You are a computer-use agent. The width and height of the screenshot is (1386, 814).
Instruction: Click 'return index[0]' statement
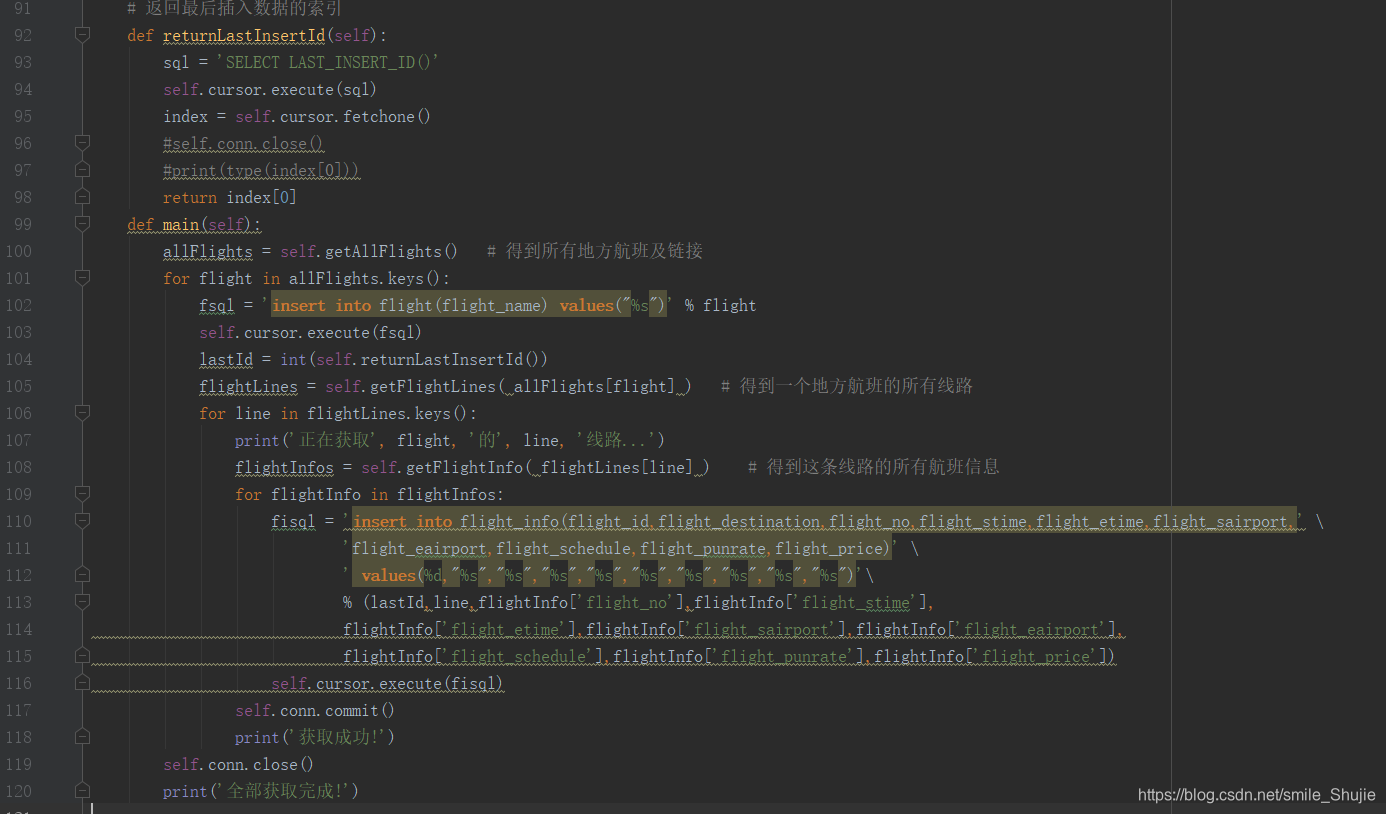tap(230, 197)
